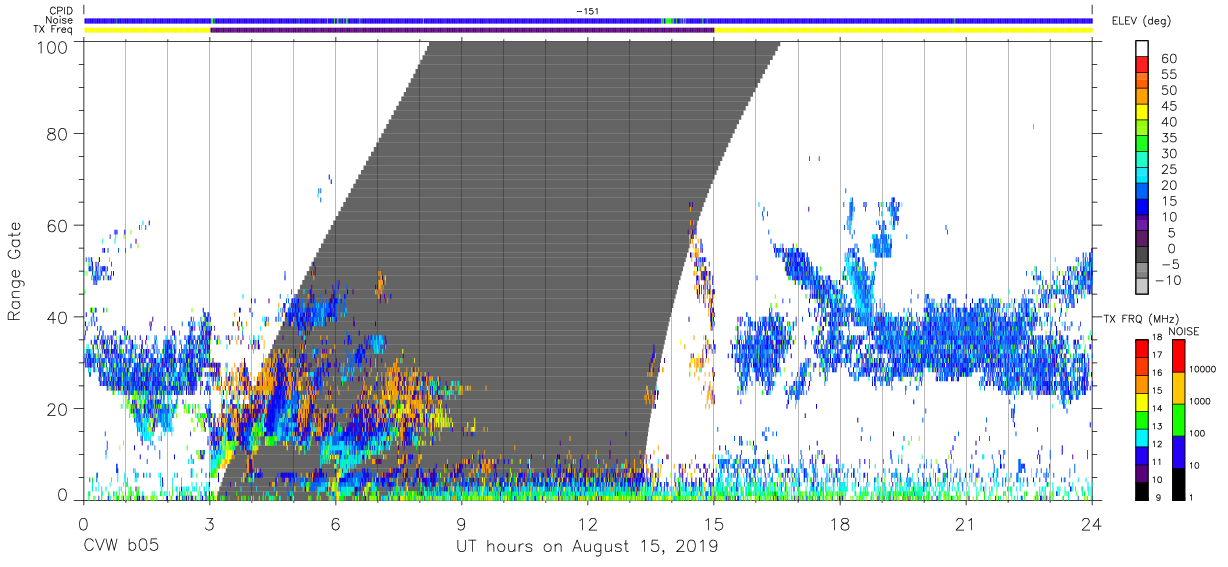Click the 'TX FRQ (MHz)' legend title
This screenshot has width=1228, height=567.
click(1141, 318)
